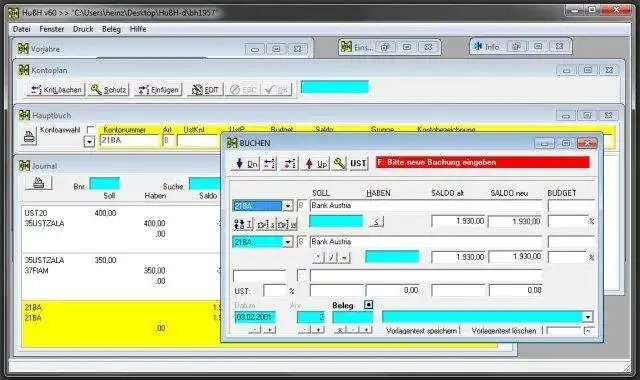This screenshot has height=380, width=640.
Task: Click the Beleg 'x' clear button
Action: pos(340,330)
